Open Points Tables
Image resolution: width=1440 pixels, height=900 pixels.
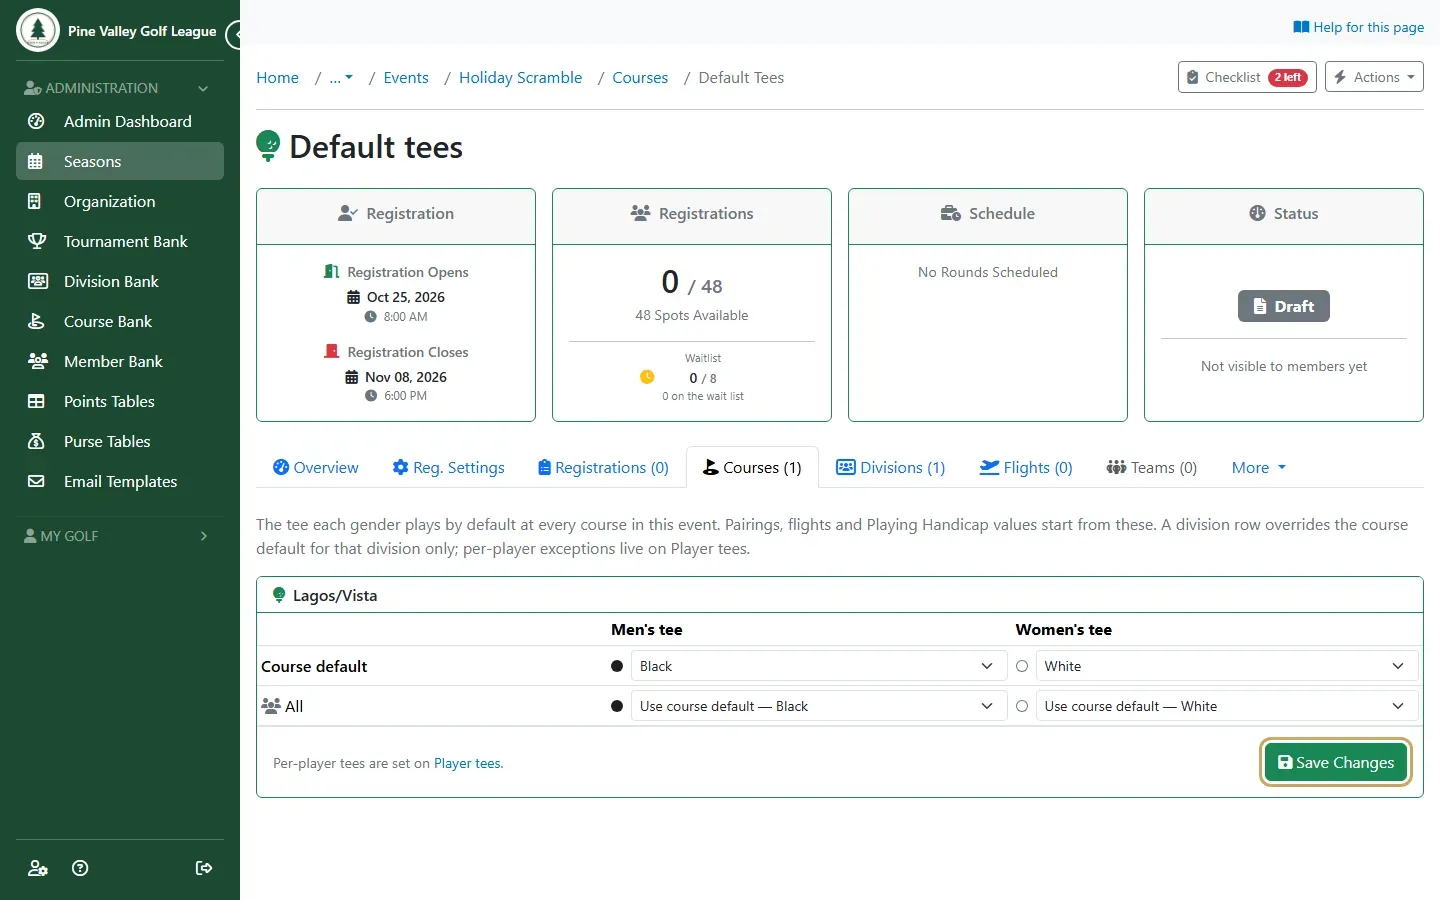[x=120, y=401]
